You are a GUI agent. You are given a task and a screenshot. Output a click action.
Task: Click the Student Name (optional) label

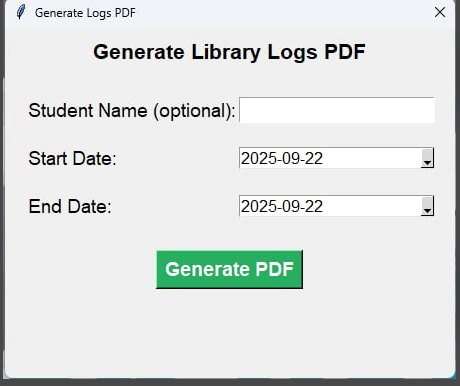tap(132, 111)
